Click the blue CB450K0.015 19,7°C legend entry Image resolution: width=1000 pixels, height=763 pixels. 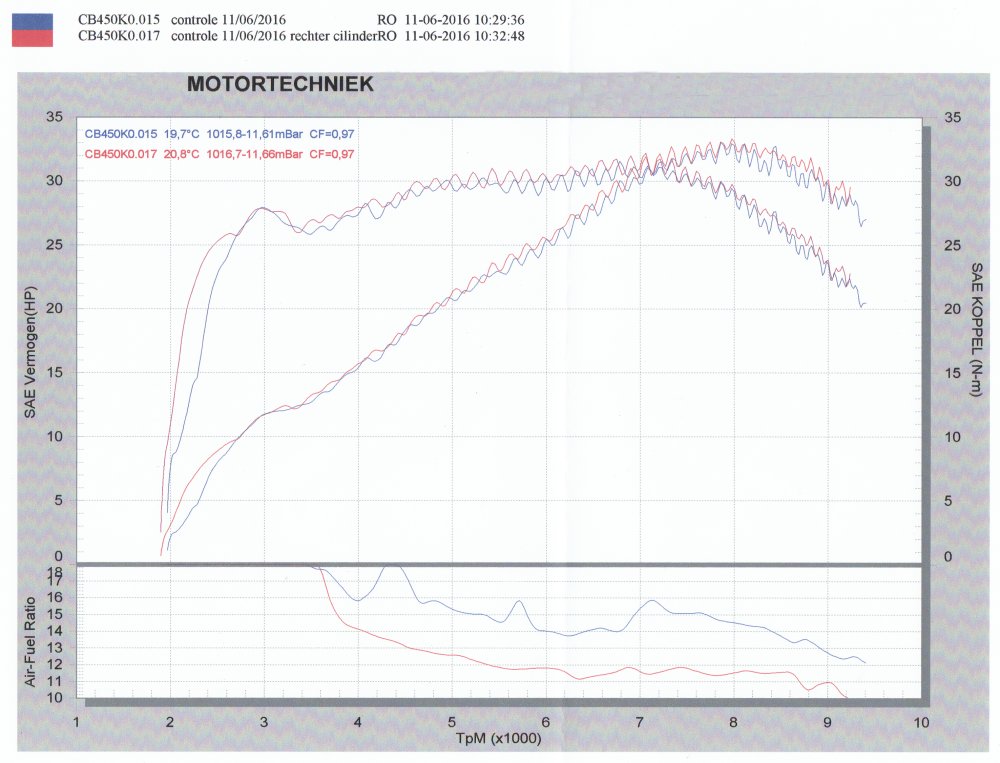coord(219,134)
